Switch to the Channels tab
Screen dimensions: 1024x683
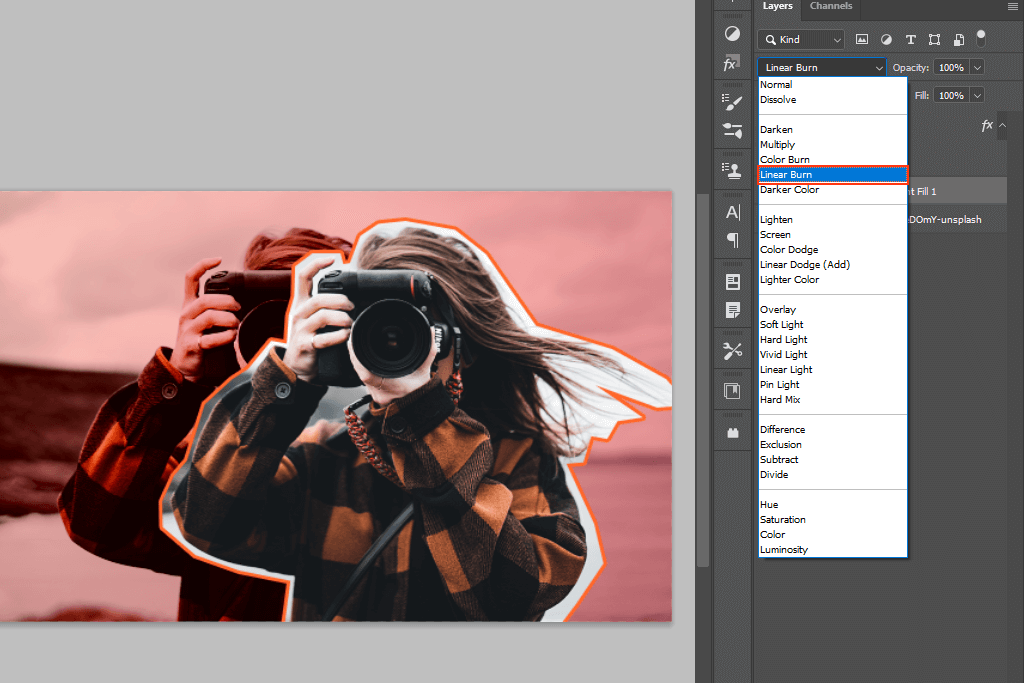(831, 6)
